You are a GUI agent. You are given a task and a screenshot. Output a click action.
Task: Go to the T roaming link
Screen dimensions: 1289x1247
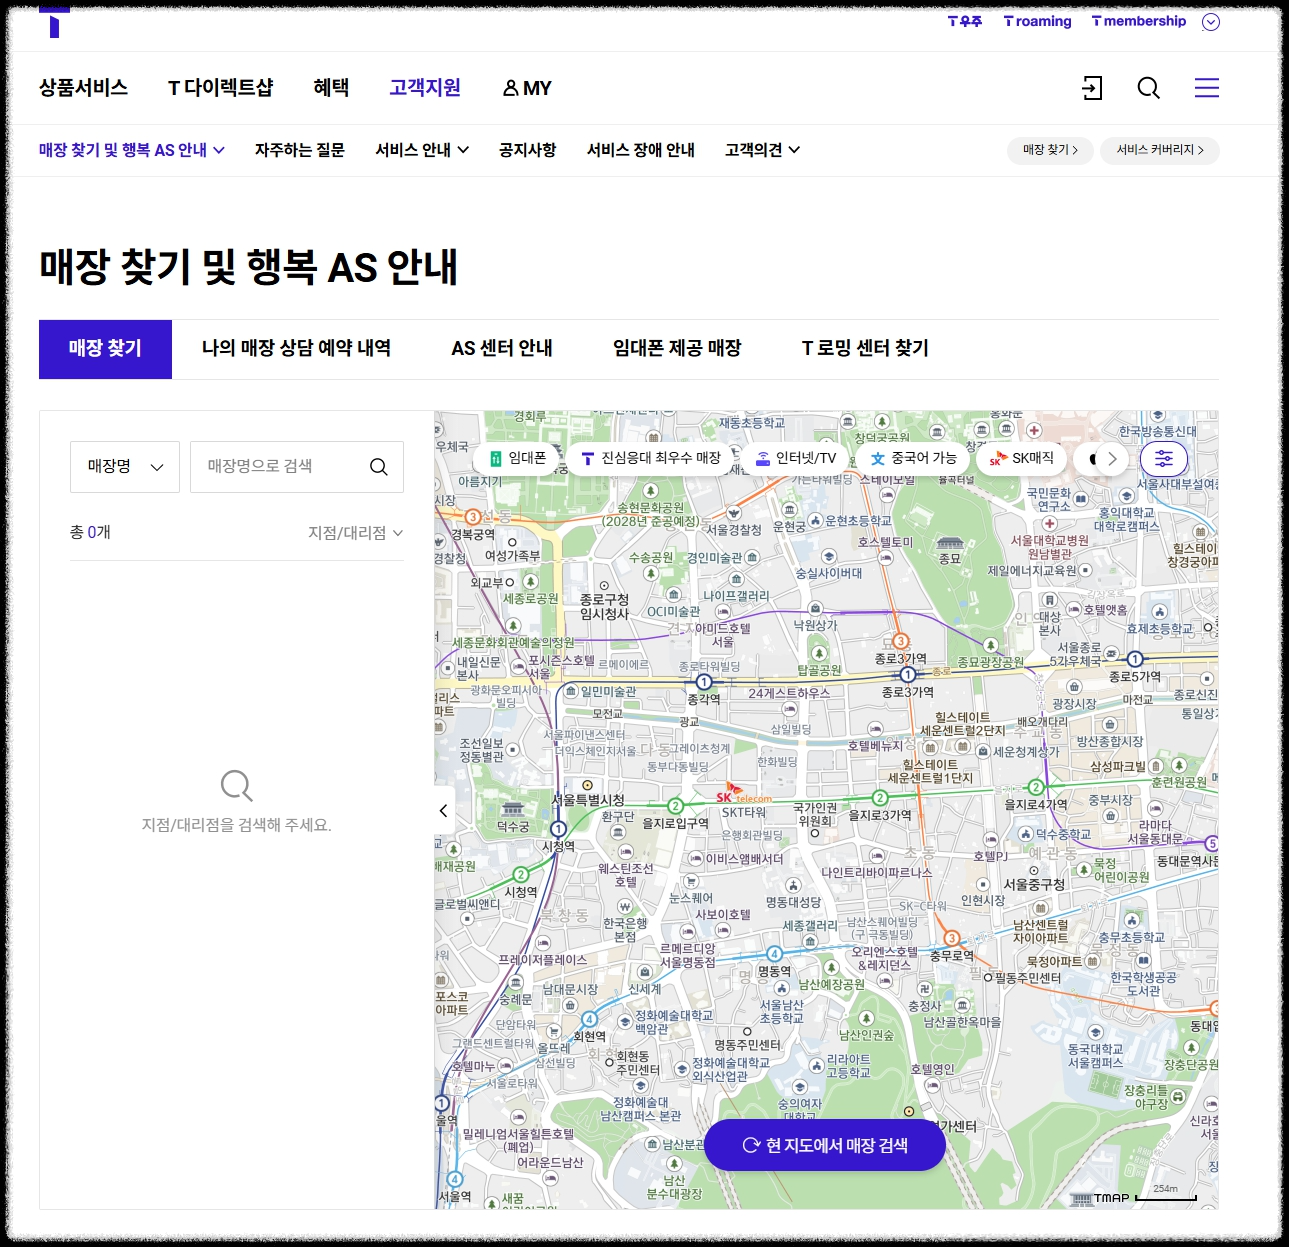(x=1037, y=21)
